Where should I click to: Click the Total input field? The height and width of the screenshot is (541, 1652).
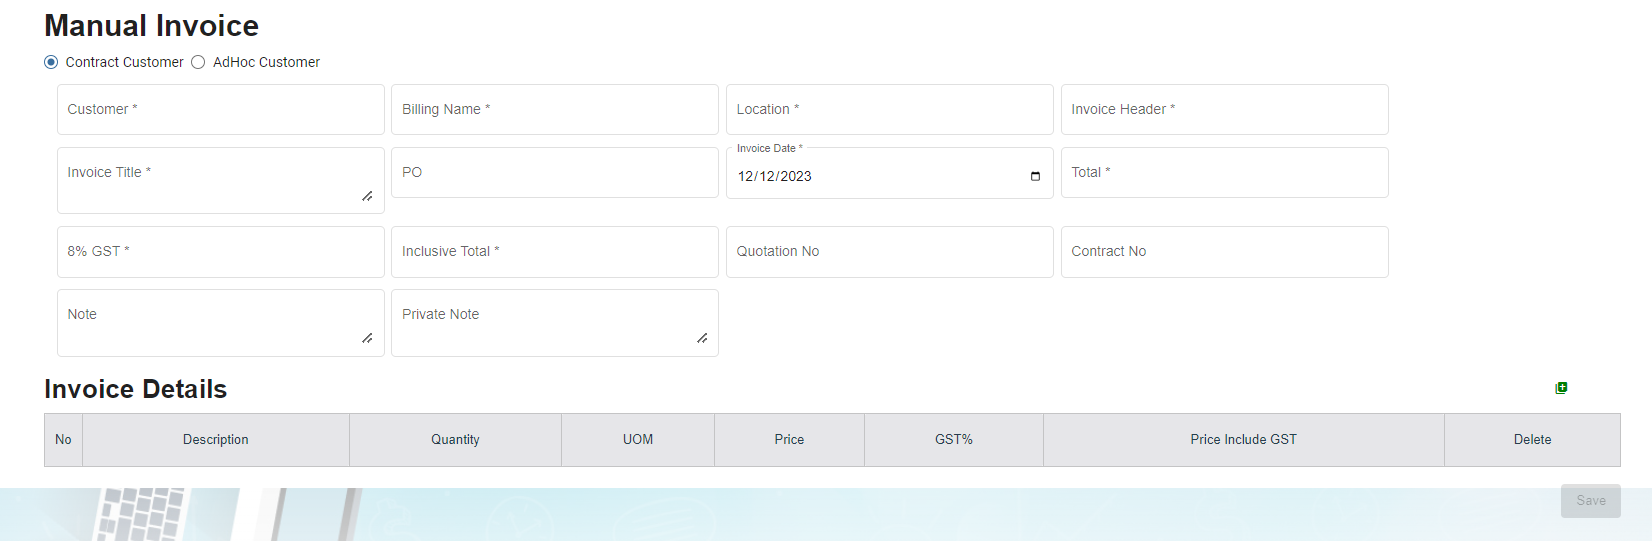pos(1224,173)
